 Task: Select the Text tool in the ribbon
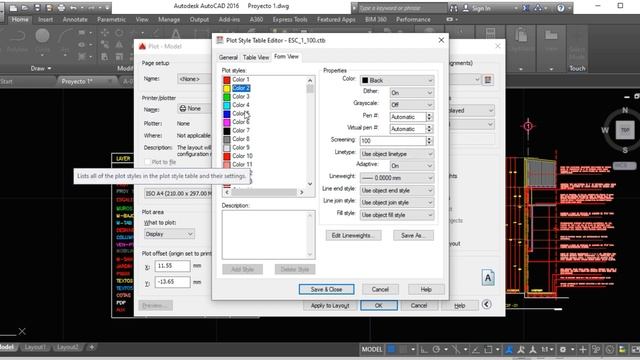[x=176, y=34]
